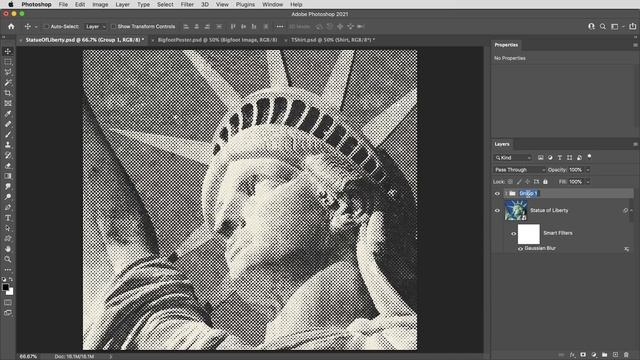640x360 pixels.
Task: Collapse Statue of Liberty smart filters arrow
Action: pyautogui.click(x=631, y=211)
